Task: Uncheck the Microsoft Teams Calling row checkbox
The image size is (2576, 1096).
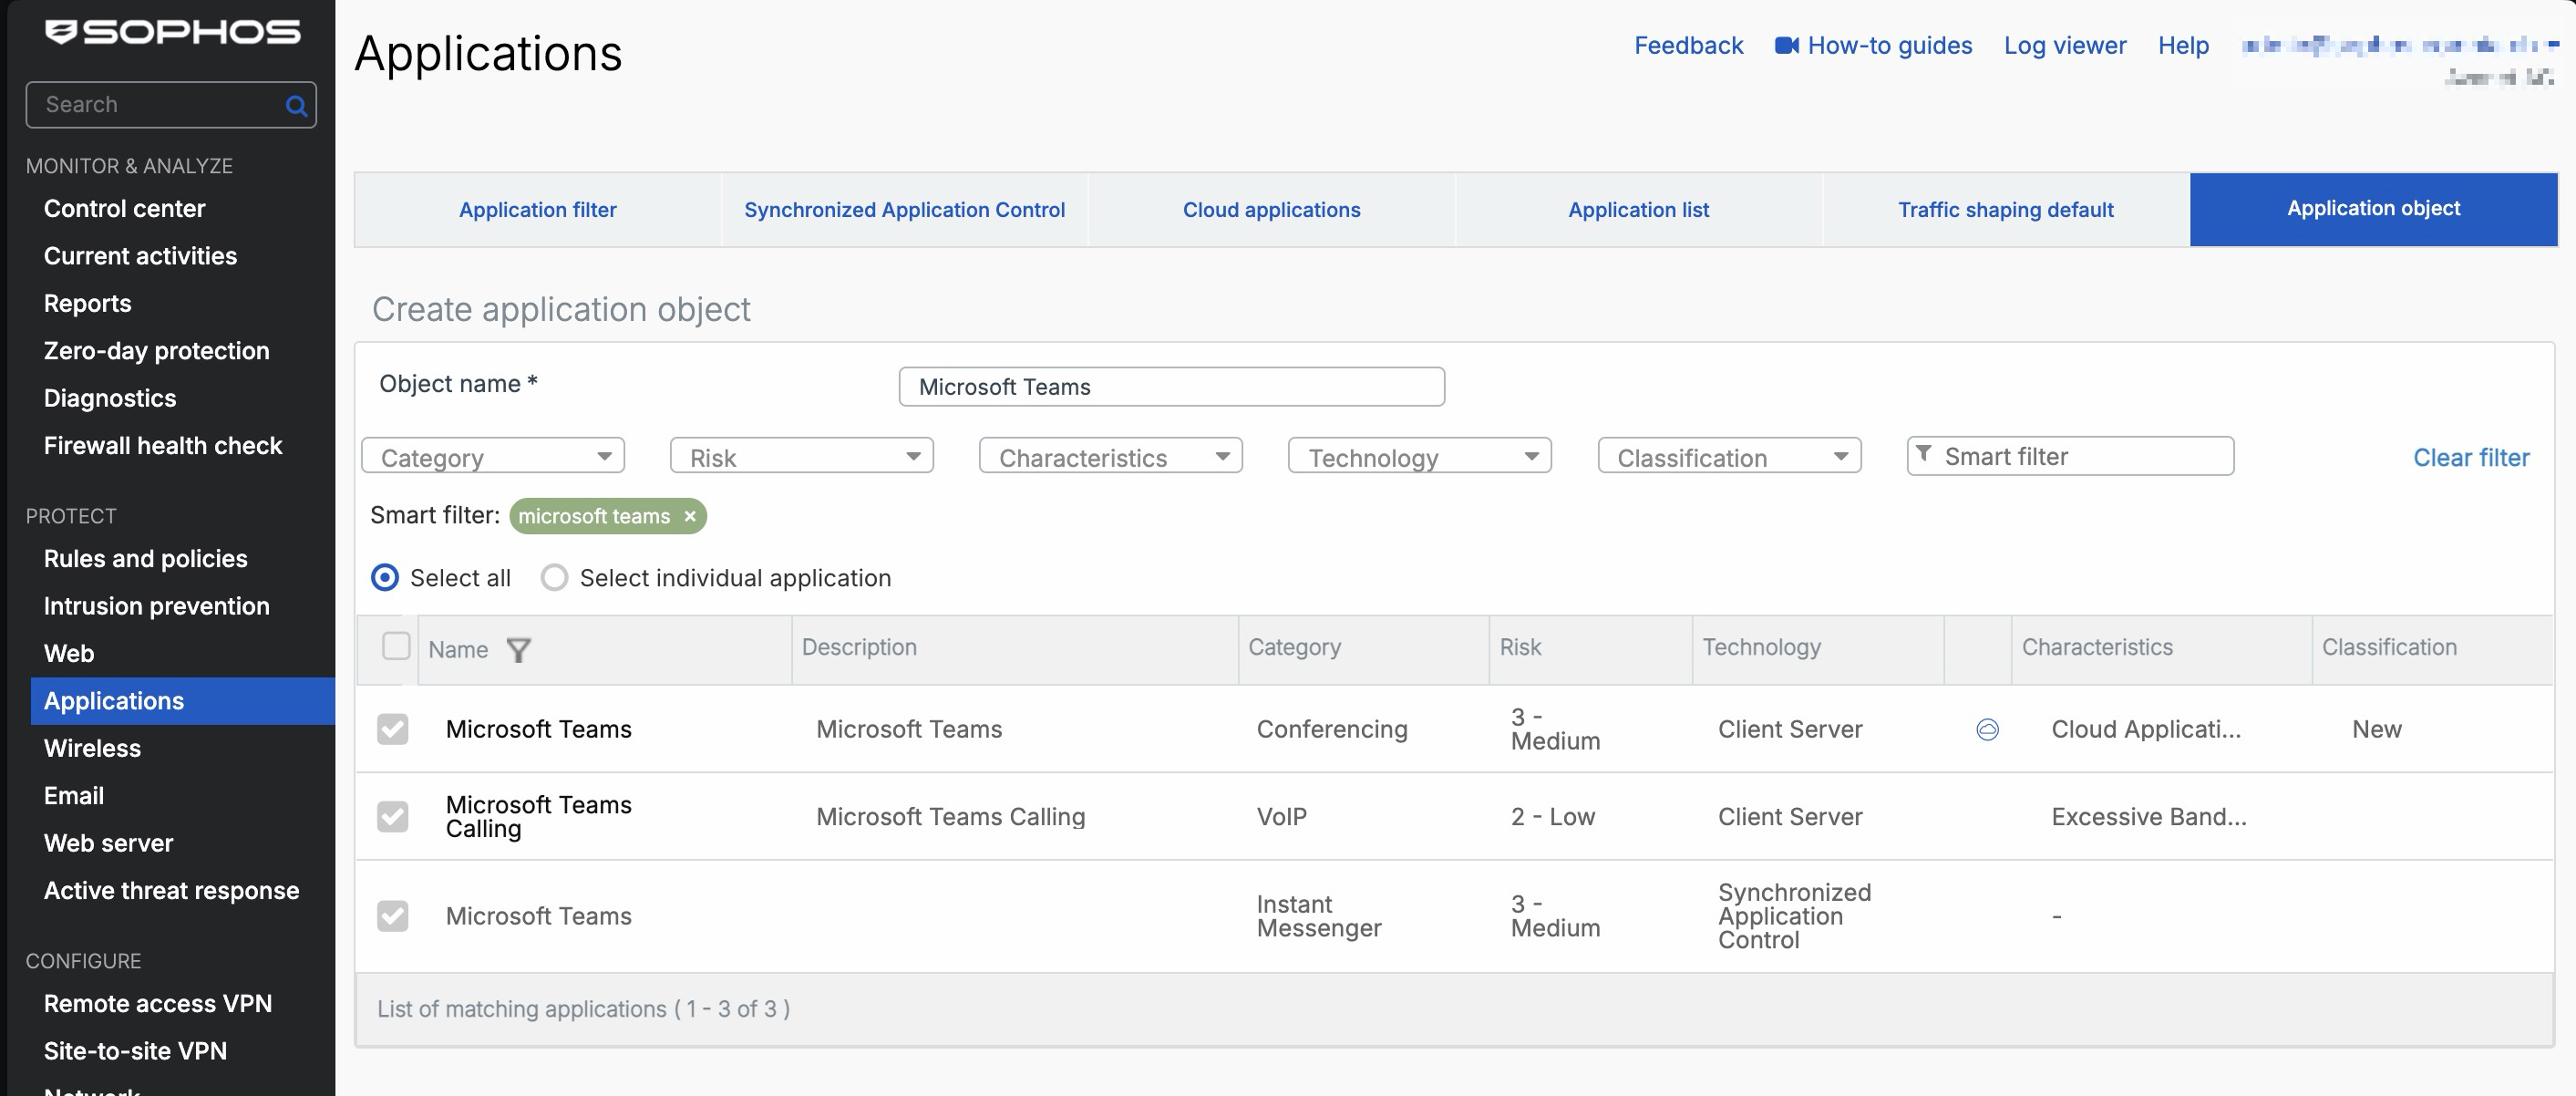Action: point(392,816)
